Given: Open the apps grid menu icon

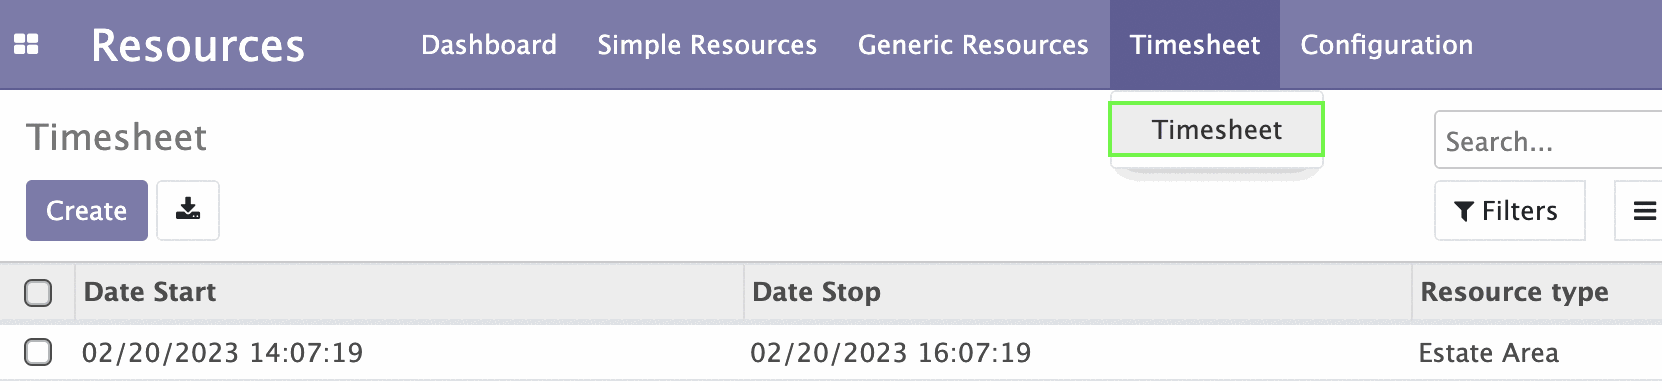Looking at the screenshot, I should click(x=26, y=45).
